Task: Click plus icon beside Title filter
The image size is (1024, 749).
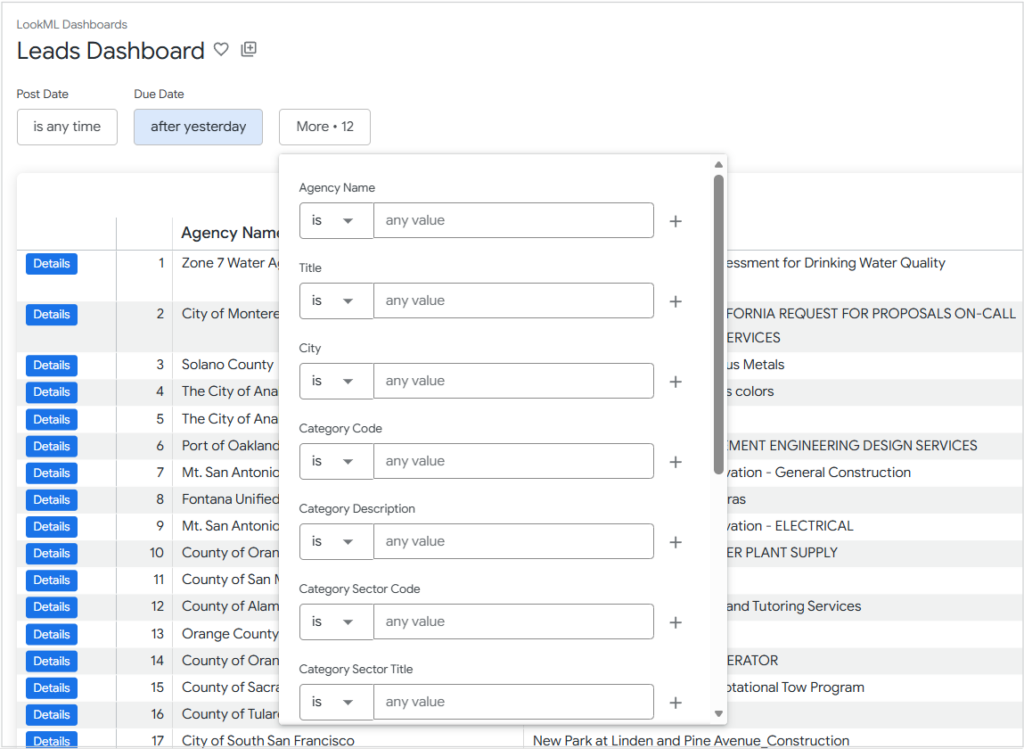Action: pyautogui.click(x=675, y=301)
